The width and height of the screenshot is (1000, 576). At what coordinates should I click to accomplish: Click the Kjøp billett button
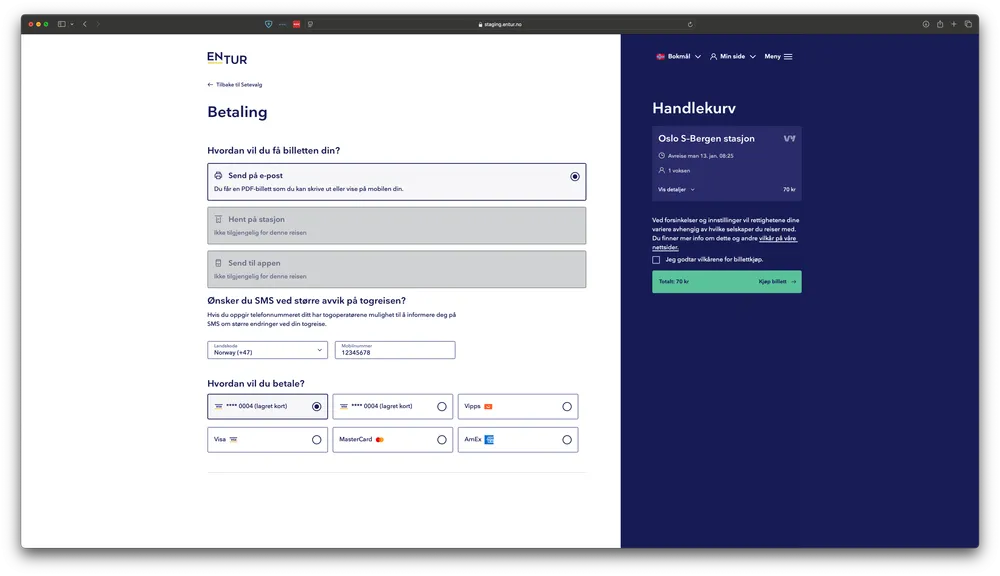(x=777, y=282)
